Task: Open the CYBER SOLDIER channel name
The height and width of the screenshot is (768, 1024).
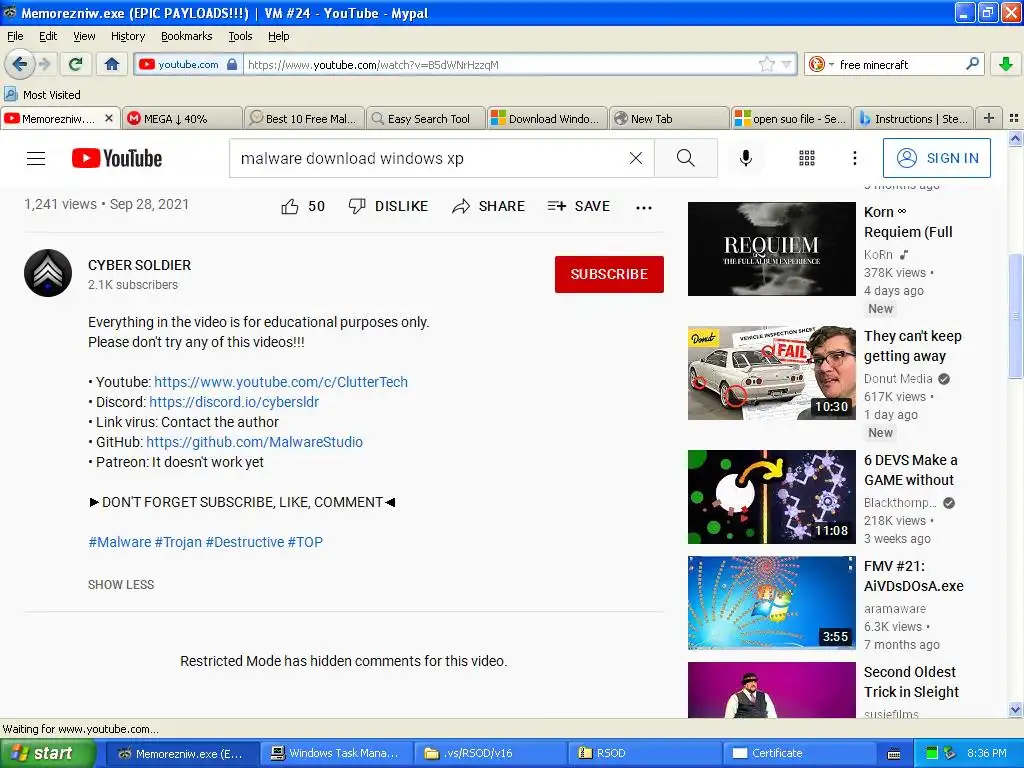Action: pos(139,265)
